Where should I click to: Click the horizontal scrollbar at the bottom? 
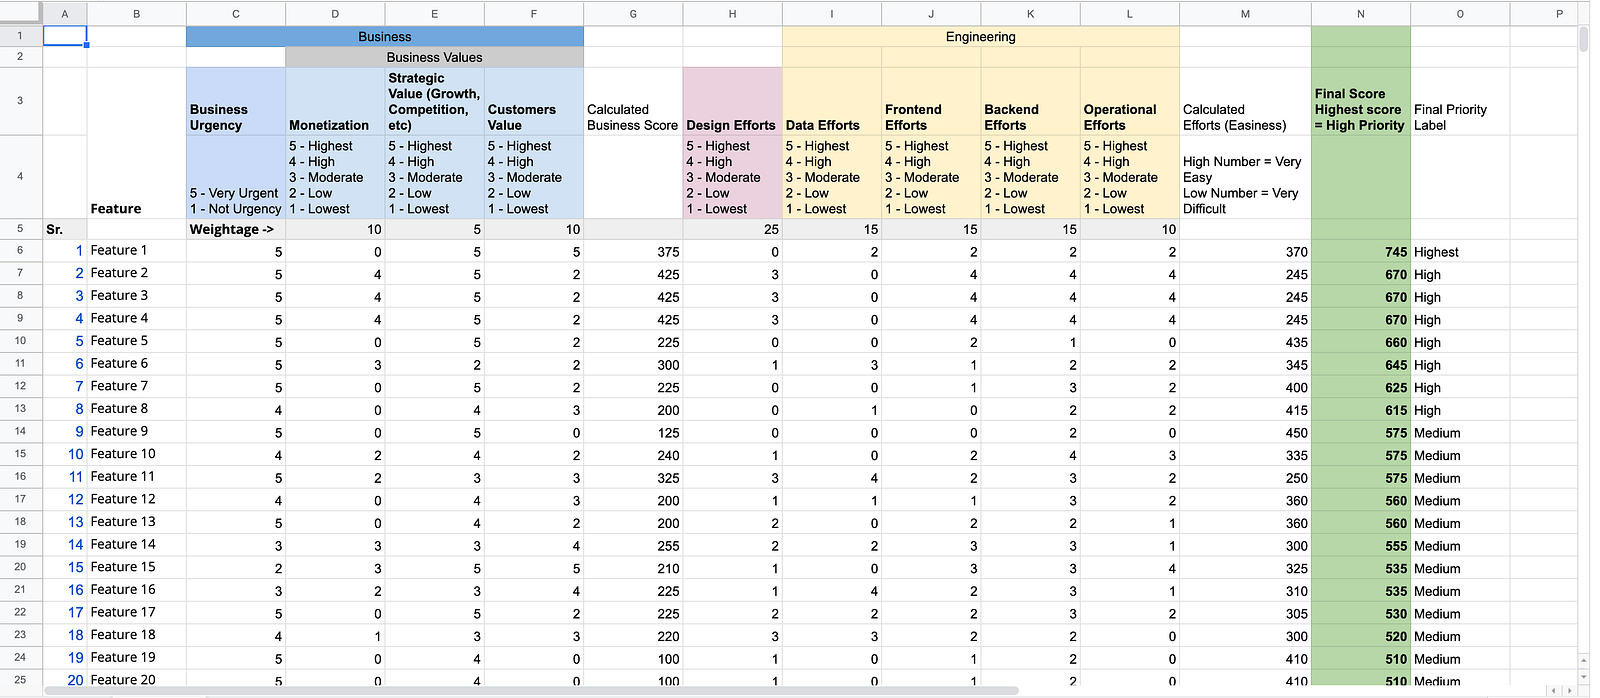[530, 690]
